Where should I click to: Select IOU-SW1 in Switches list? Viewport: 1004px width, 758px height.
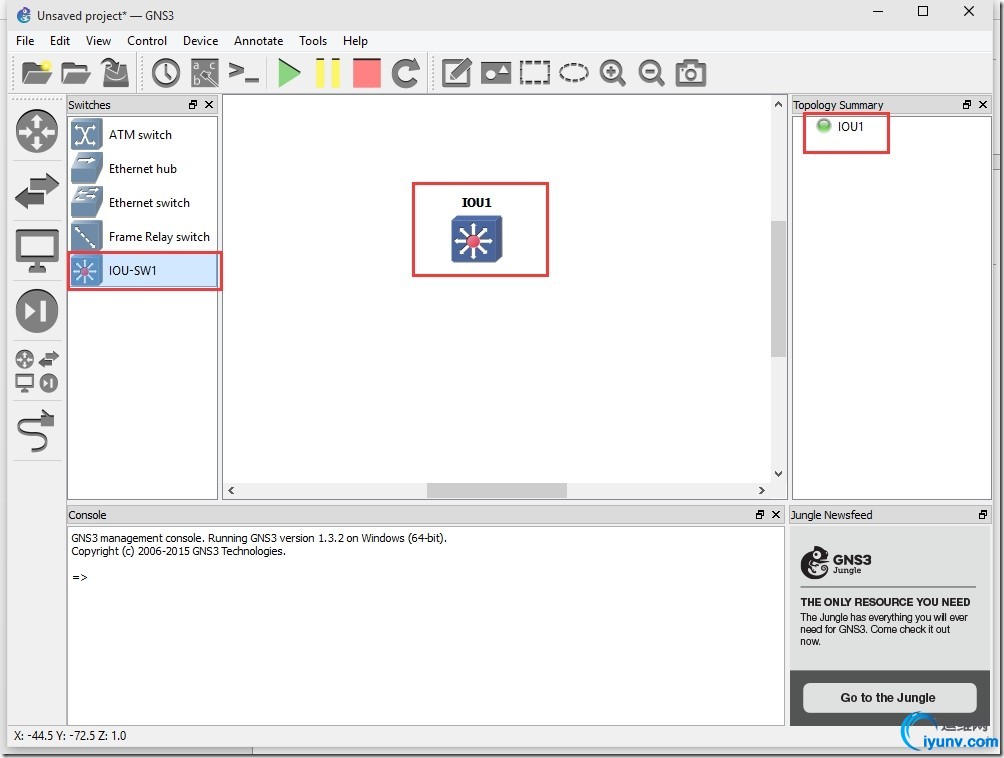143,270
